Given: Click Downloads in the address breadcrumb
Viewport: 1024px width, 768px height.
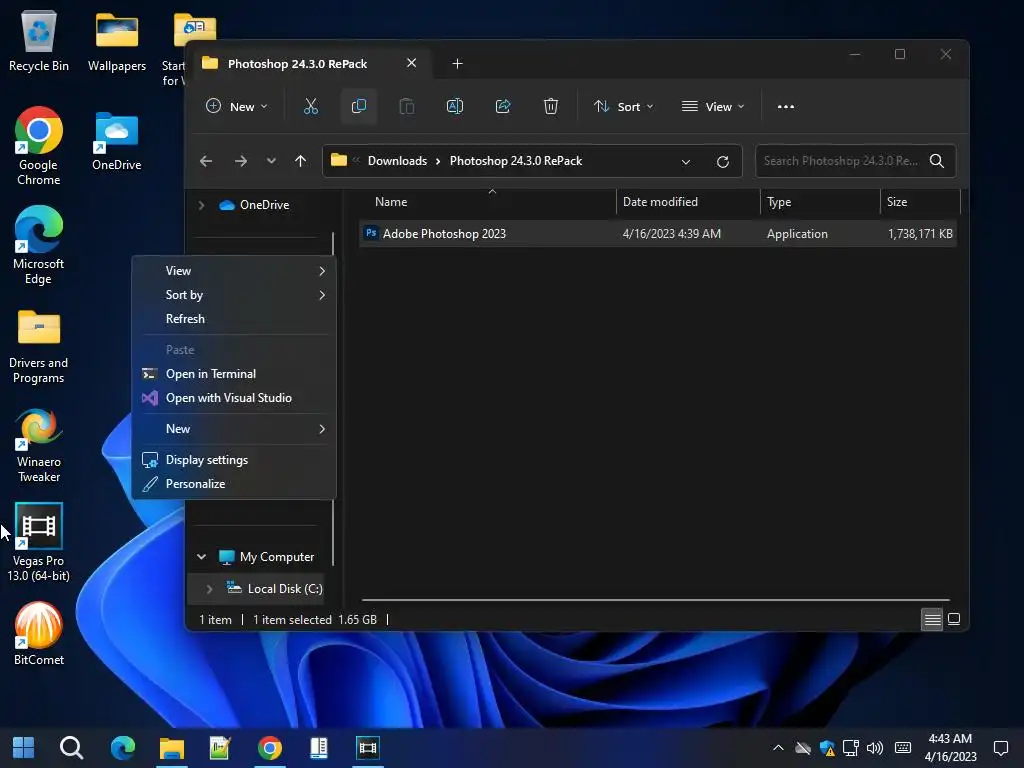Looking at the screenshot, I should pyautogui.click(x=397, y=161).
